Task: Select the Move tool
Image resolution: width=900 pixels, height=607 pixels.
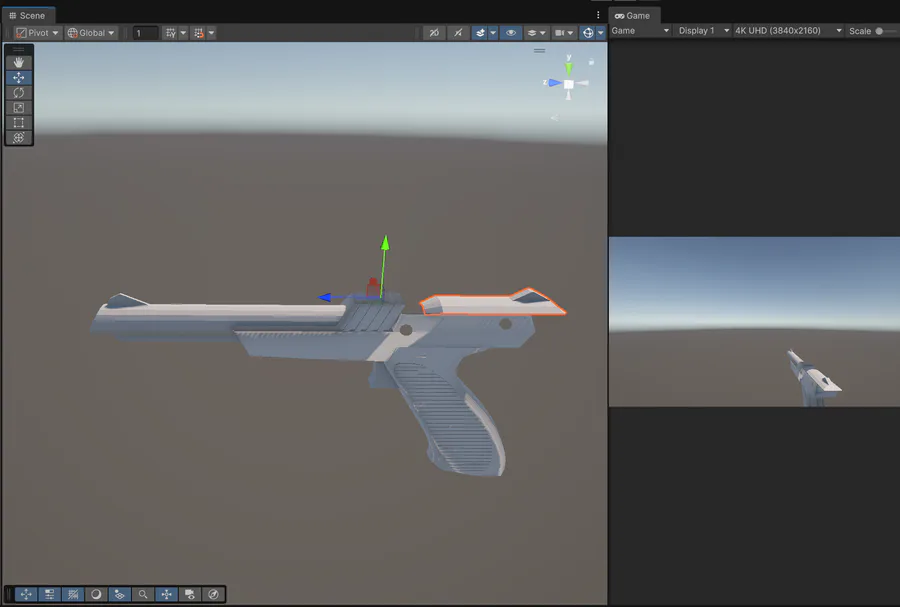Action: 18,77
